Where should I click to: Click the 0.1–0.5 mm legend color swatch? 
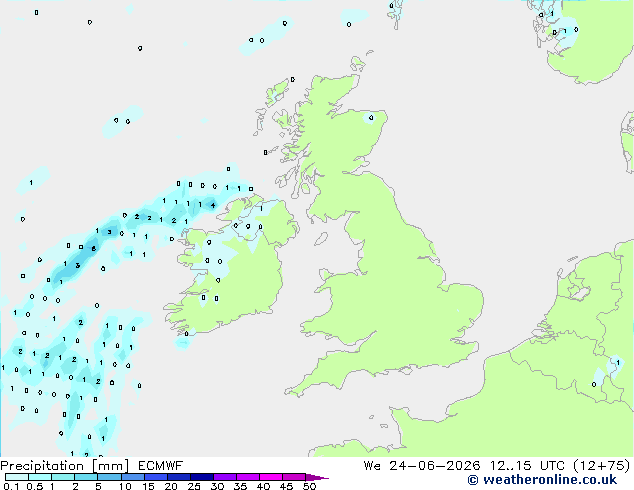17,477
